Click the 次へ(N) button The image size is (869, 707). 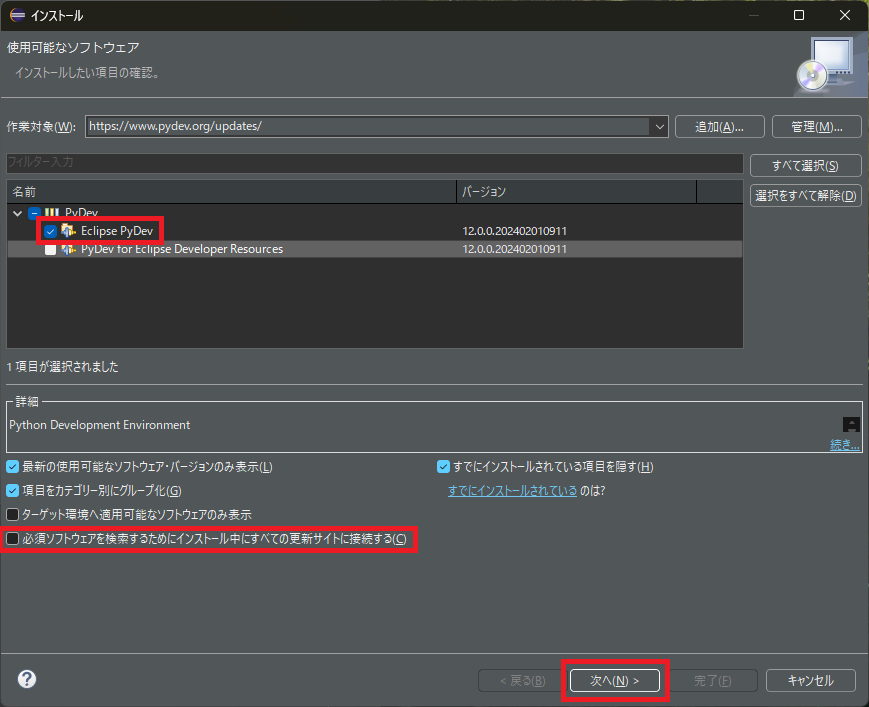[614, 679]
